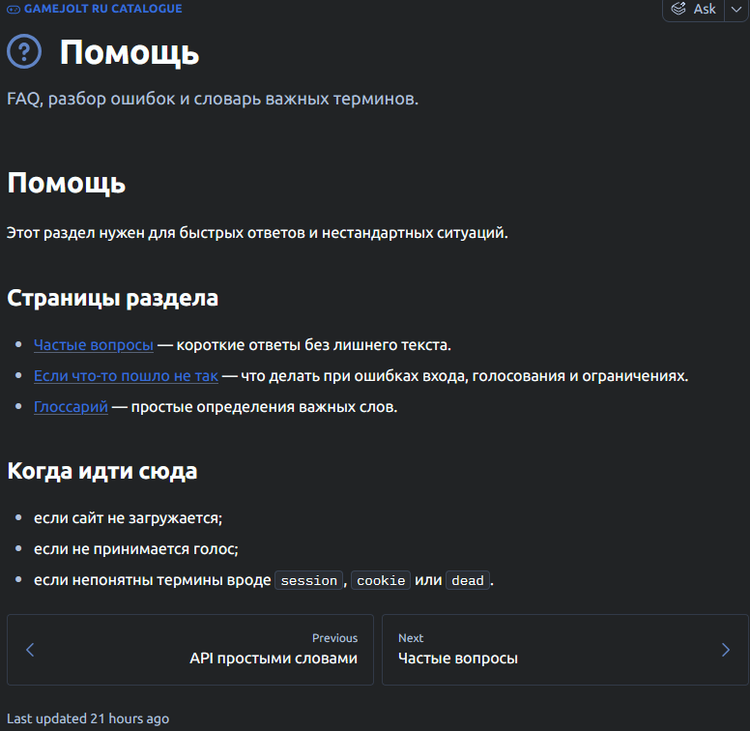Viewport: 750px width, 731px height.
Task: Open the "Глоссарий" link
Action: point(70,407)
